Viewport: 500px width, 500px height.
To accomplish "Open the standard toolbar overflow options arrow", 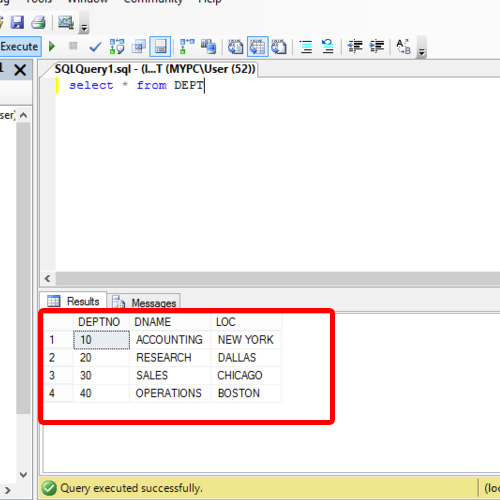I will (x=84, y=28).
